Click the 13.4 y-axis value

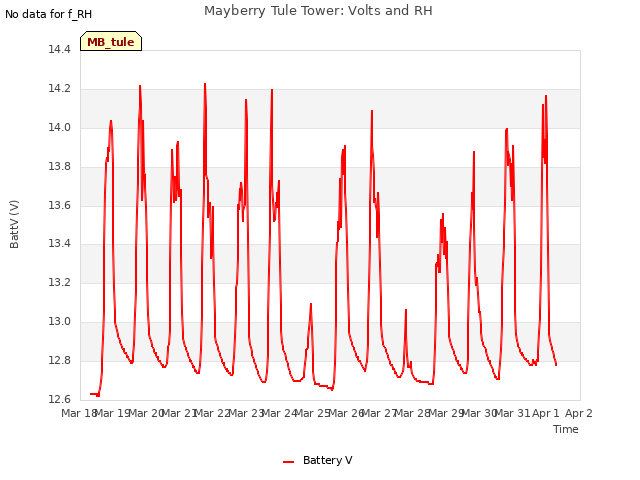[60, 244]
